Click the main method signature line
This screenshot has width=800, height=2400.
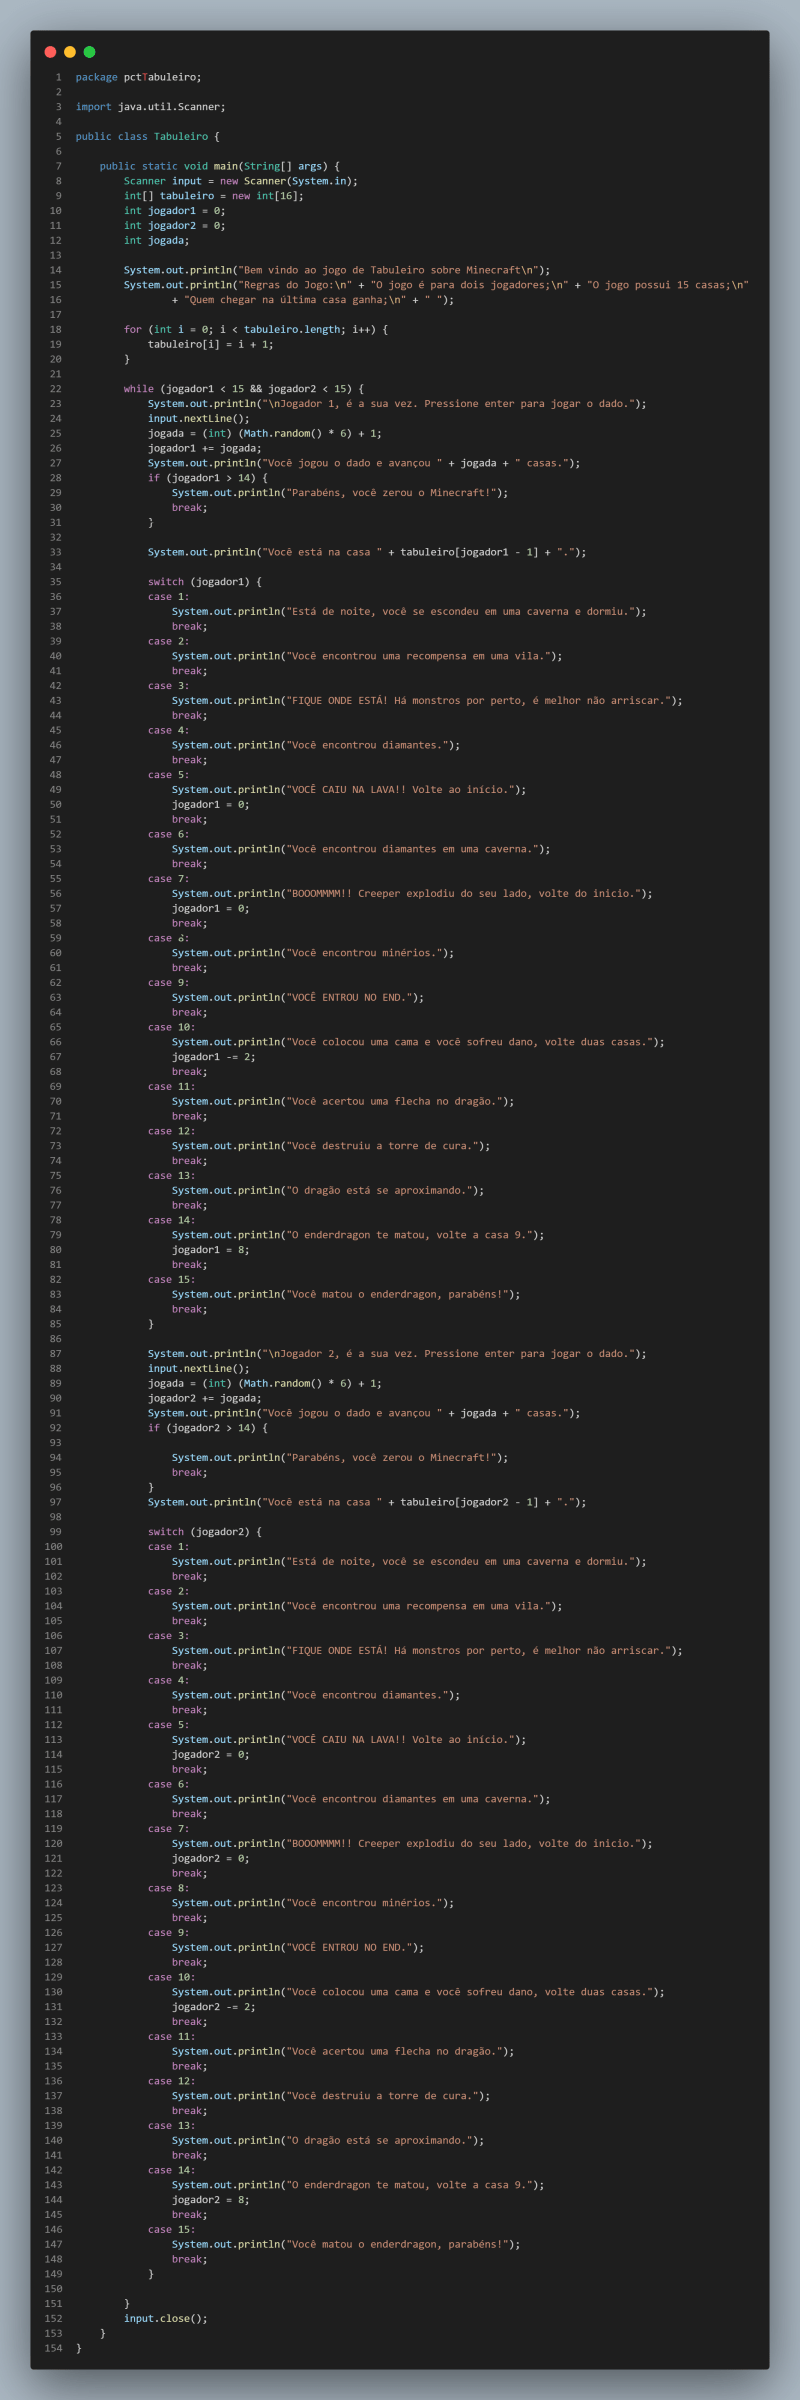tap(220, 166)
